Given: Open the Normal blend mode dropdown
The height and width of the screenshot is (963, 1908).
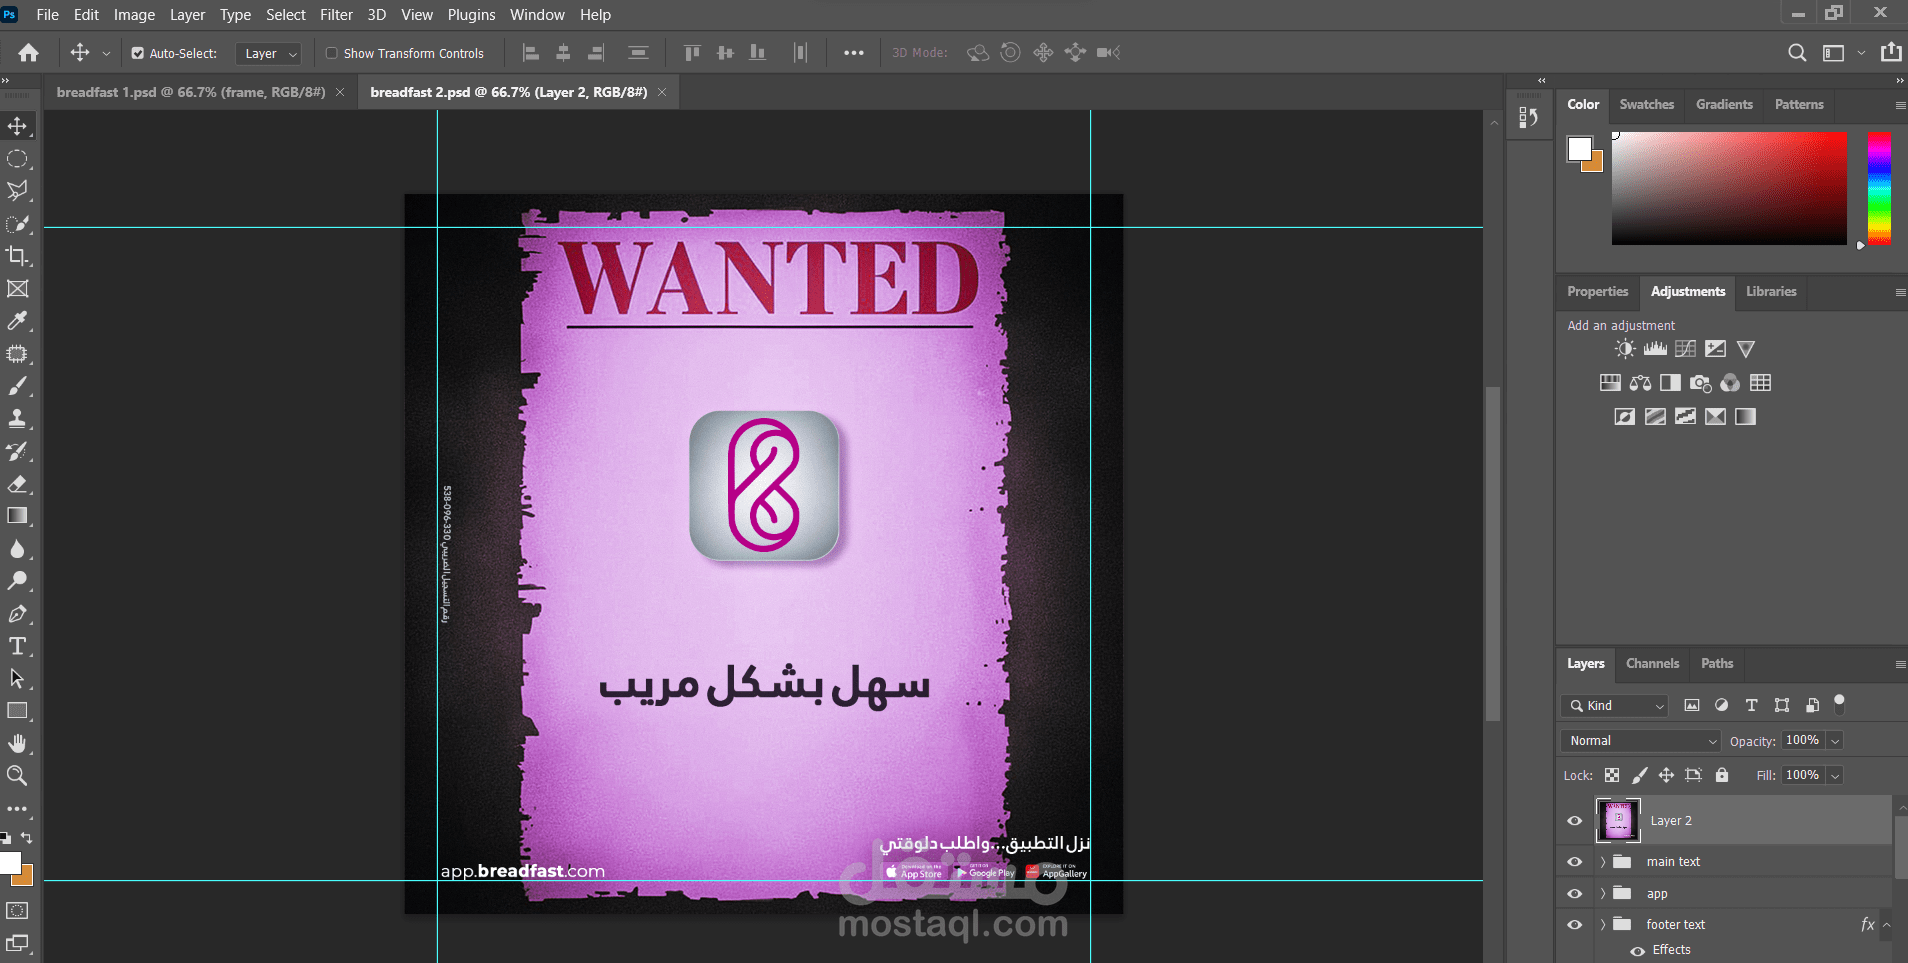Looking at the screenshot, I should point(1640,741).
